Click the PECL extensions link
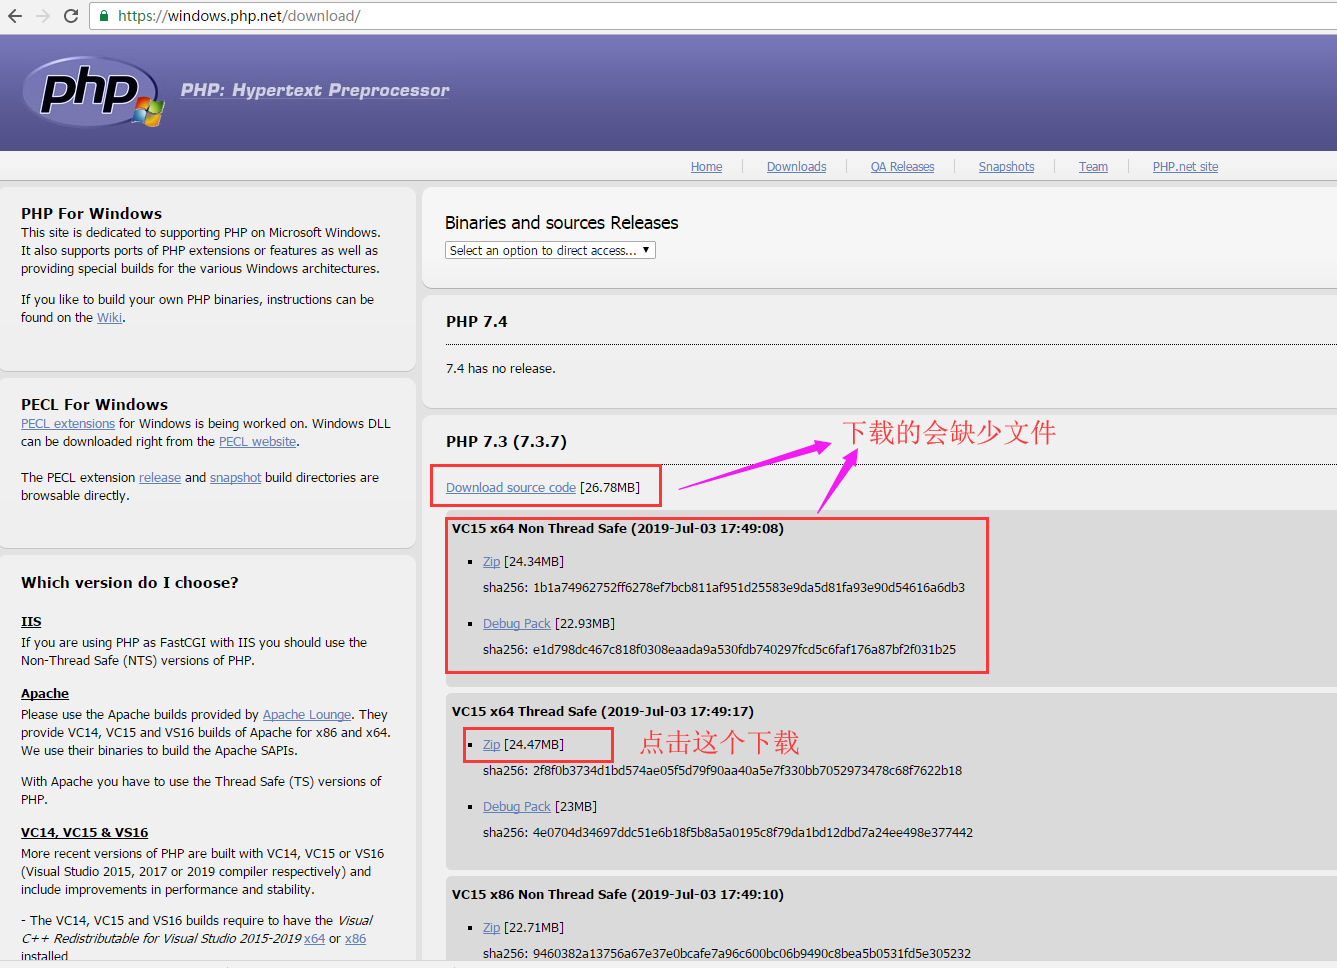 pyautogui.click(x=67, y=423)
